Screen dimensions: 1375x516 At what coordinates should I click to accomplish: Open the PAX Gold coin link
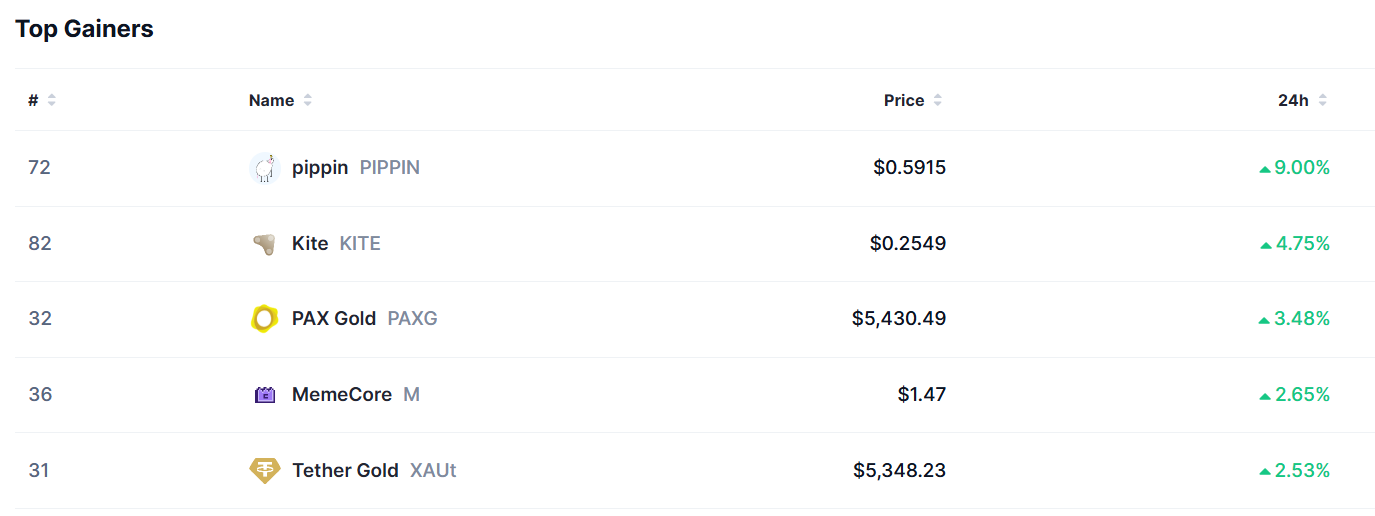click(x=334, y=319)
